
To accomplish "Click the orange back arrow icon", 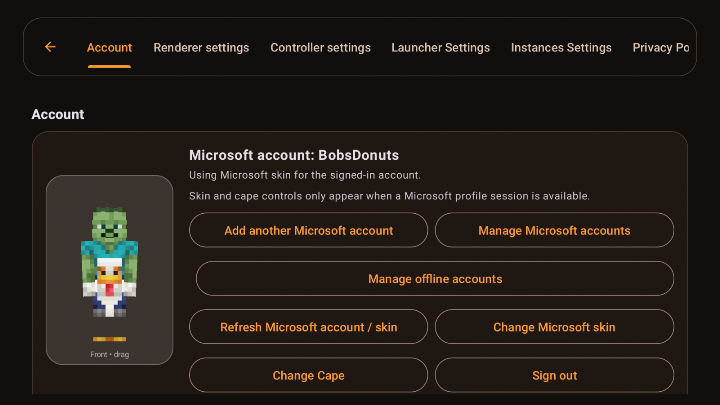I will pyautogui.click(x=50, y=47).
